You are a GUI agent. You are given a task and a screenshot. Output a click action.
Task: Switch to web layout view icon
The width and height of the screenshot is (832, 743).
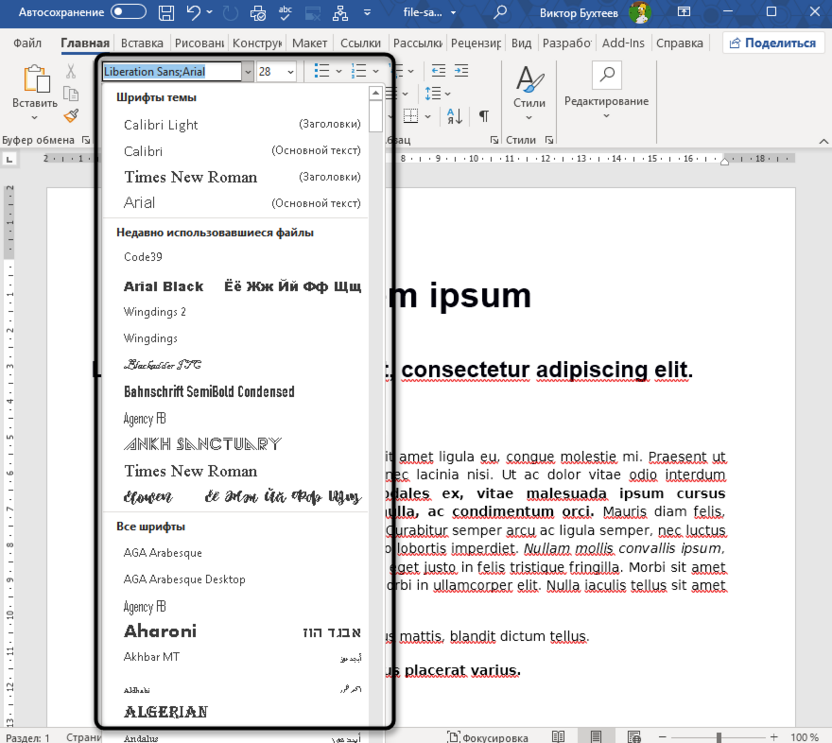click(x=634, y=737)
